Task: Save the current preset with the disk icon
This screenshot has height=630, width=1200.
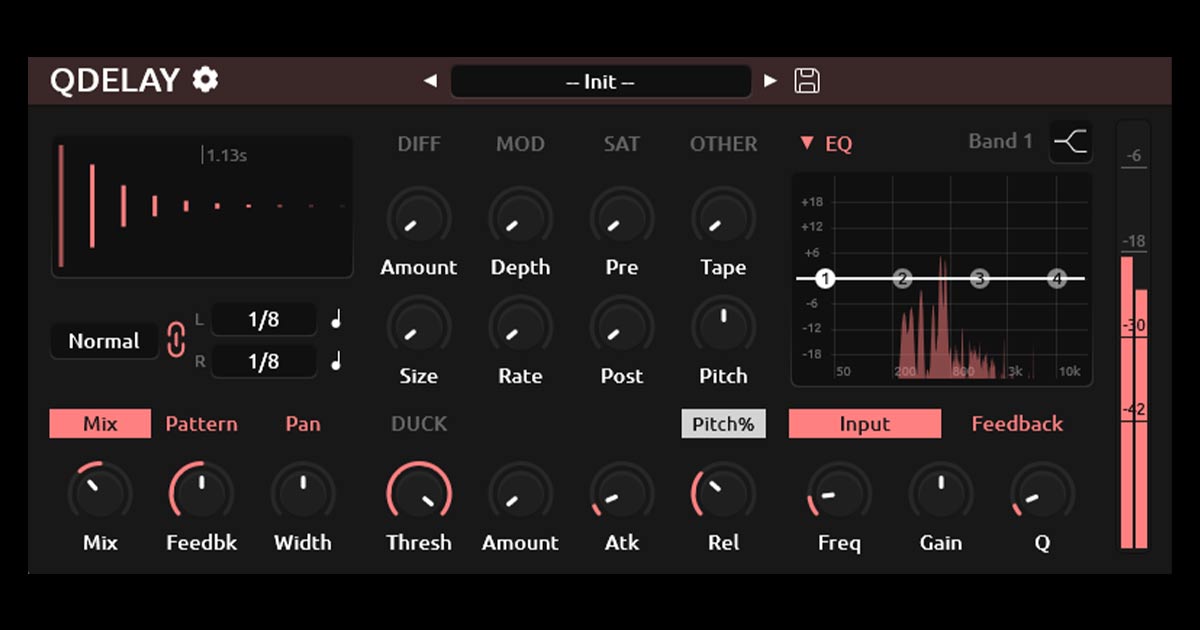Action: (x=806, y=80)
